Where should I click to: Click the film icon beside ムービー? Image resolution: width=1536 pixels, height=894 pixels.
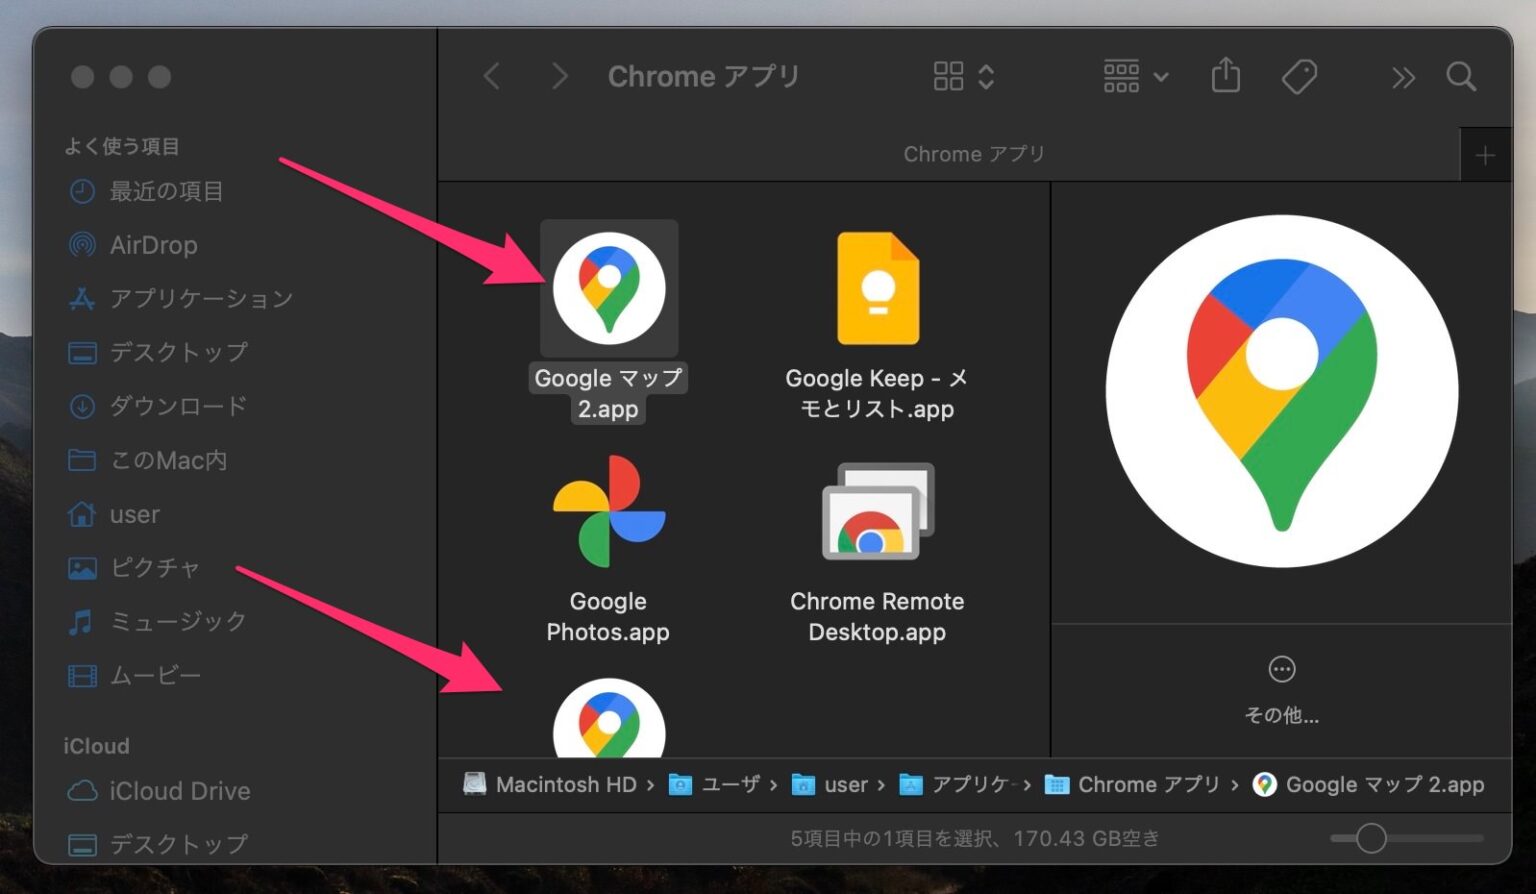click(82, 676)
